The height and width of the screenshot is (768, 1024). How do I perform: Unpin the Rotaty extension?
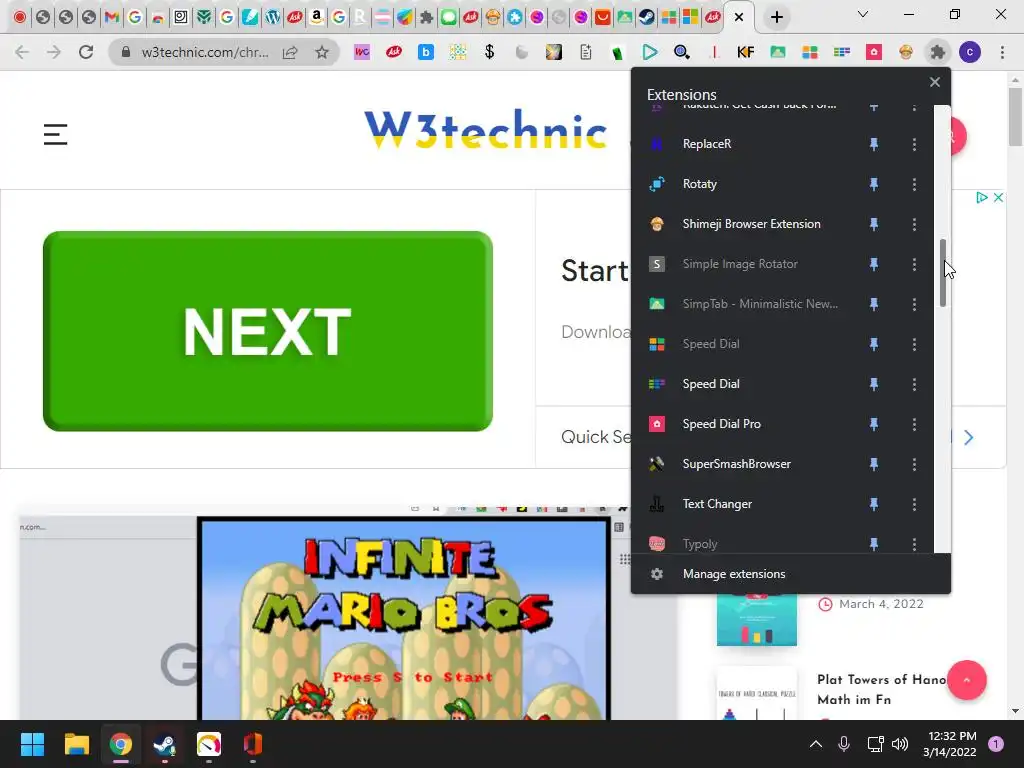[874, 184]
